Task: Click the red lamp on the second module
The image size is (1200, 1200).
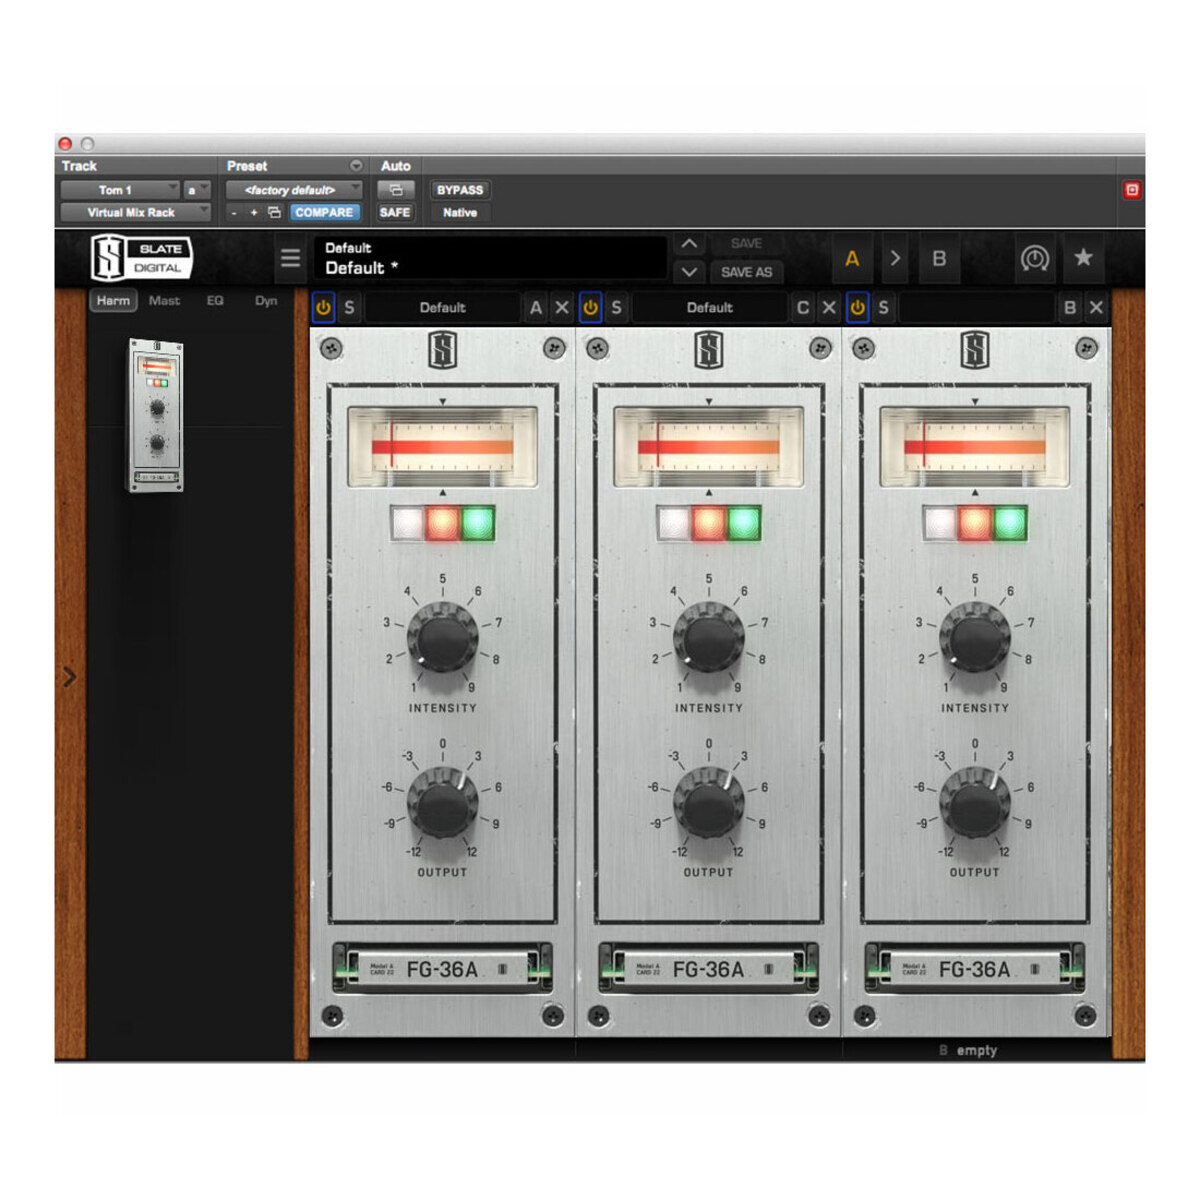Action: [x=709, y=523]
